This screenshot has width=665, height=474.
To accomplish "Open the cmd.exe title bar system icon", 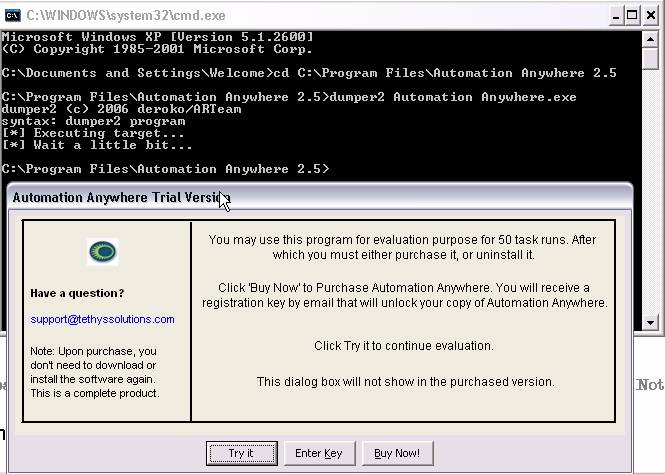I will (x=12, y=16).
